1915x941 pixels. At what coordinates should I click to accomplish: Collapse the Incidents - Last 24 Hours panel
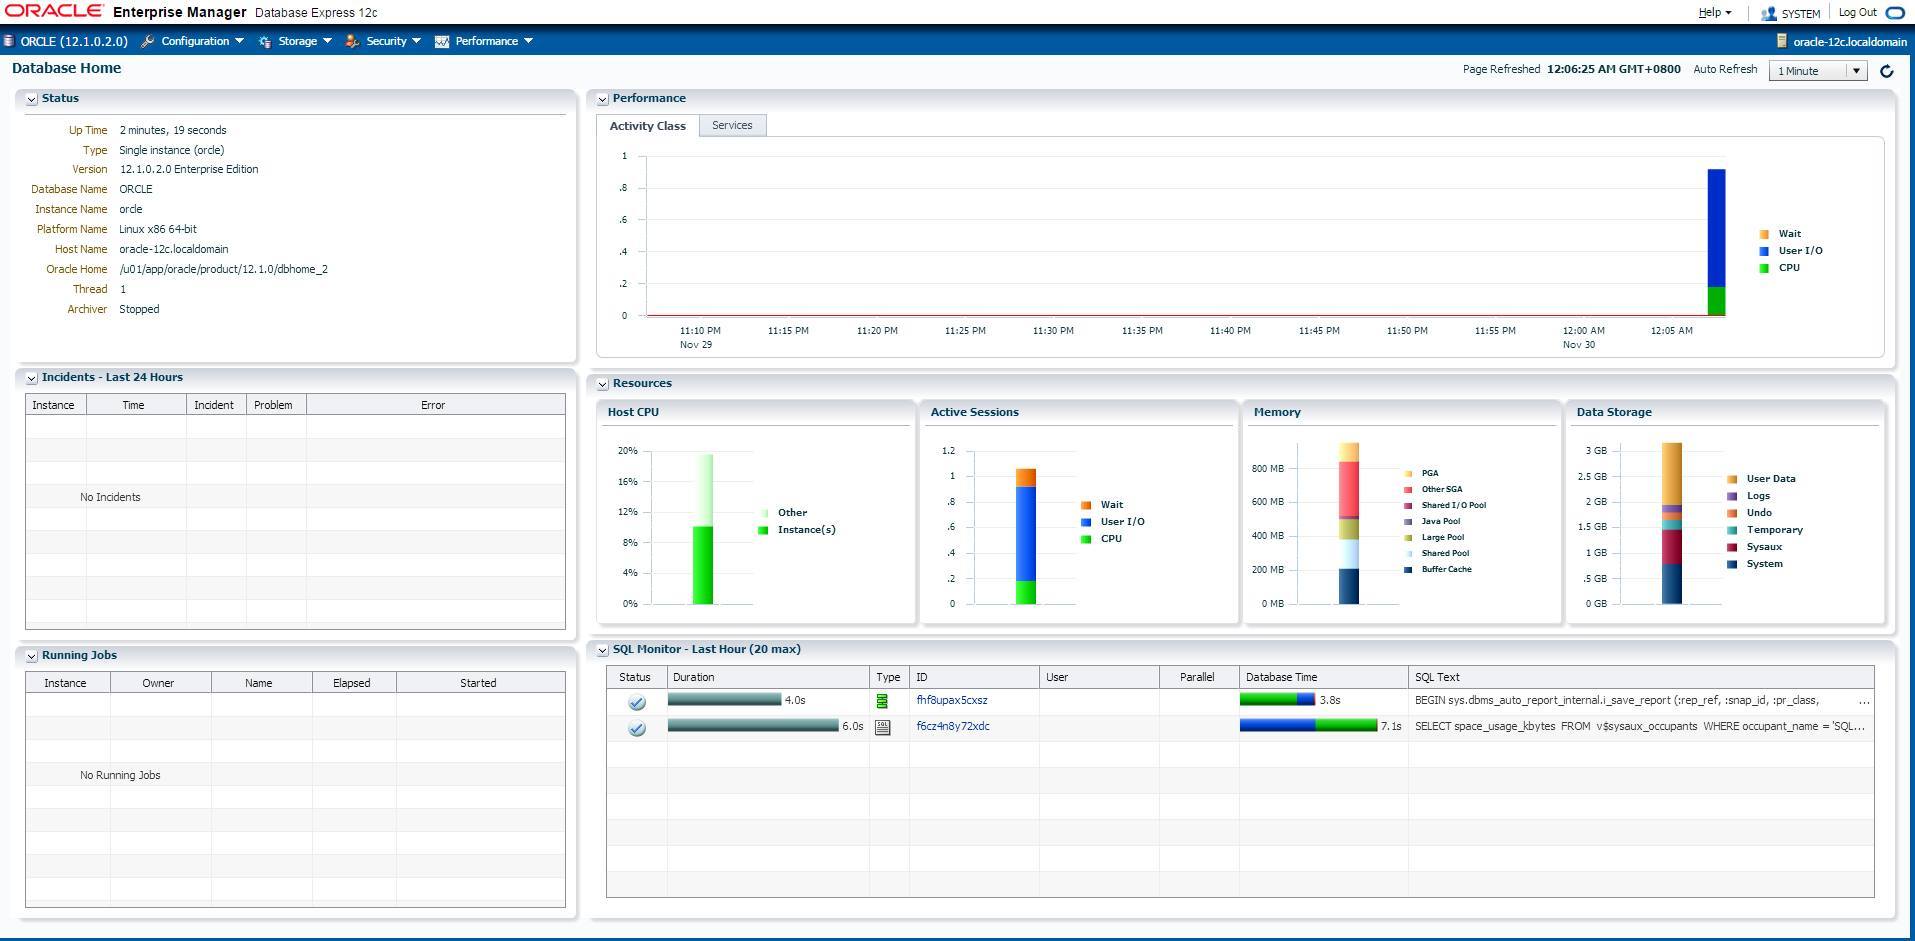pos(31,378)
